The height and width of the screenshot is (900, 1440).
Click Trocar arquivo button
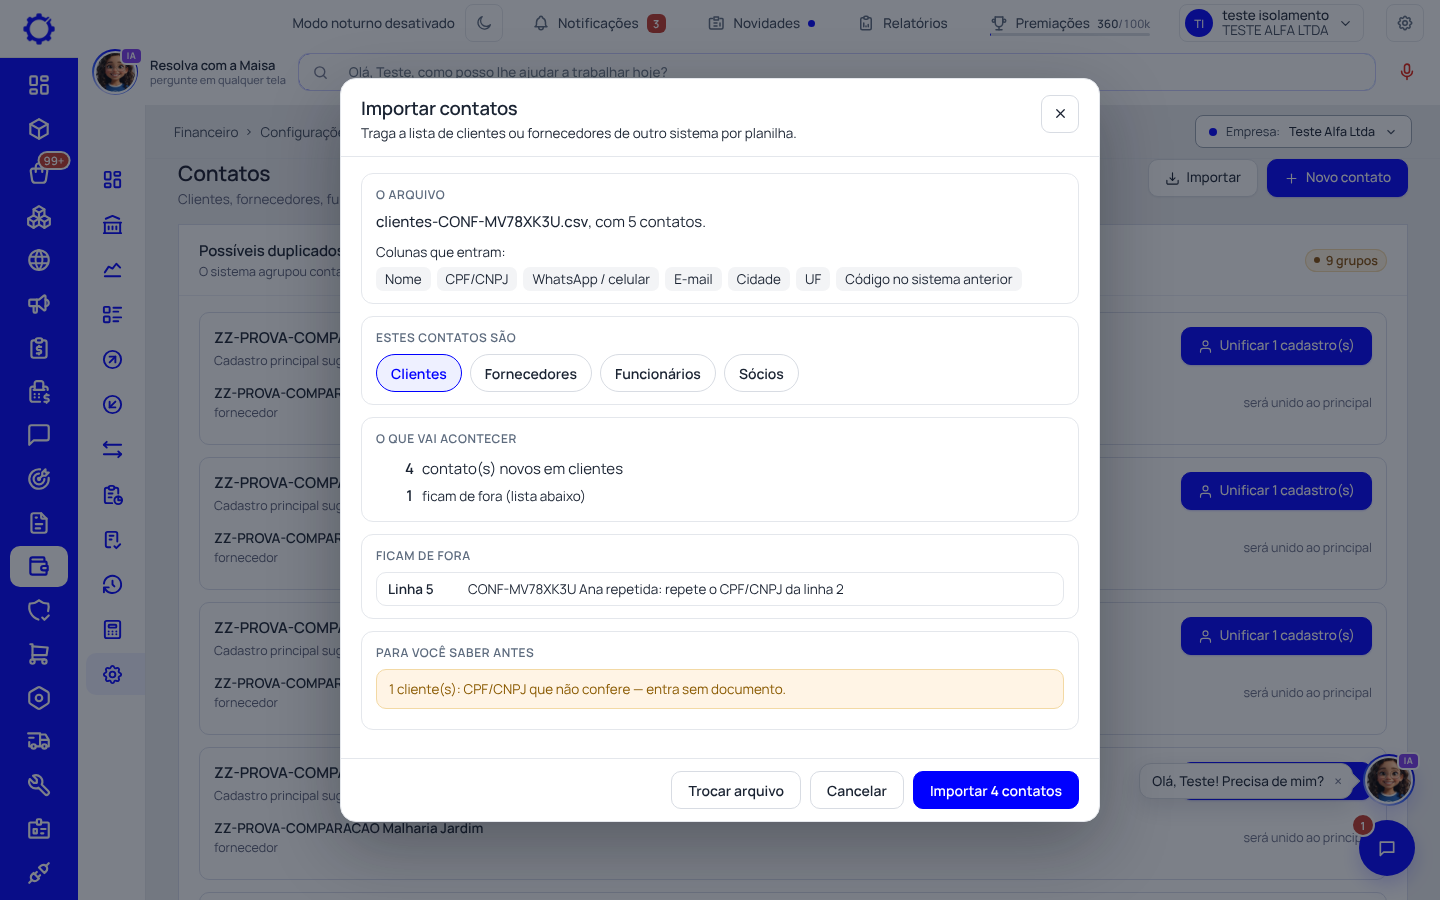coord(736,790)
